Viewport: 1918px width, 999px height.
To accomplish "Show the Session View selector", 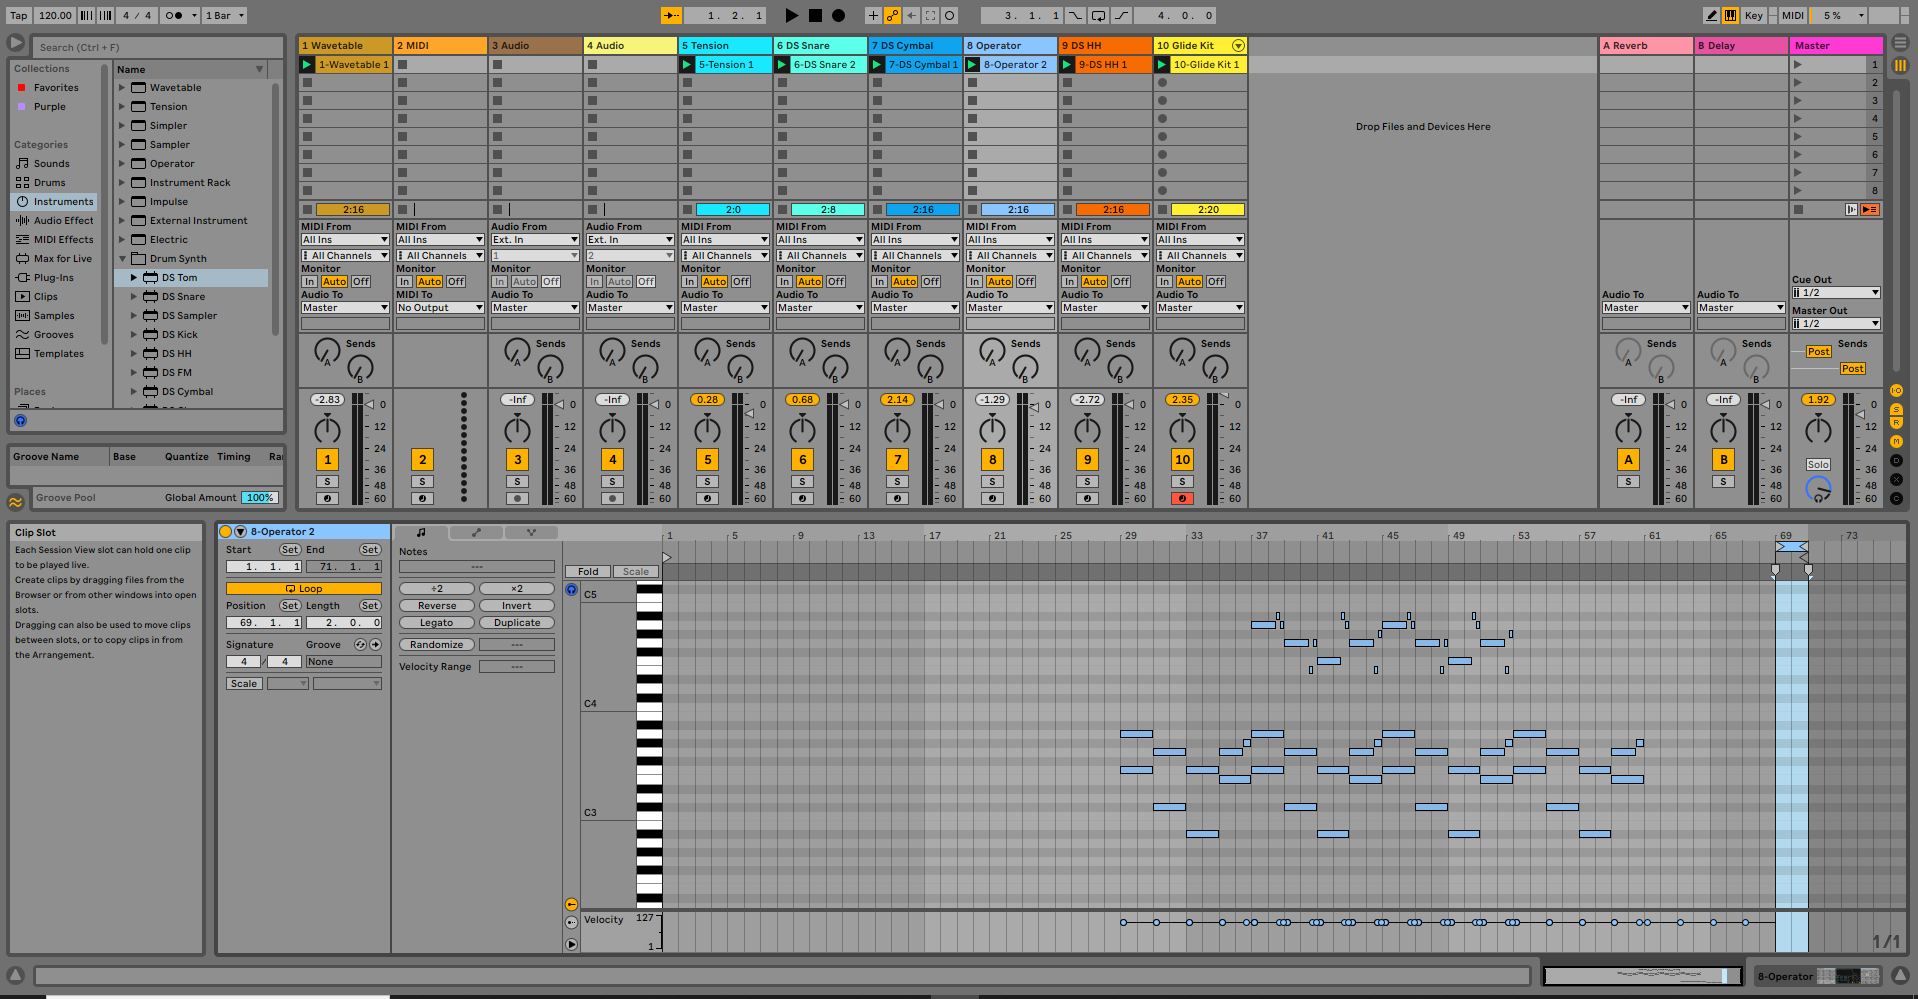I will click(x=1900, y=65).
